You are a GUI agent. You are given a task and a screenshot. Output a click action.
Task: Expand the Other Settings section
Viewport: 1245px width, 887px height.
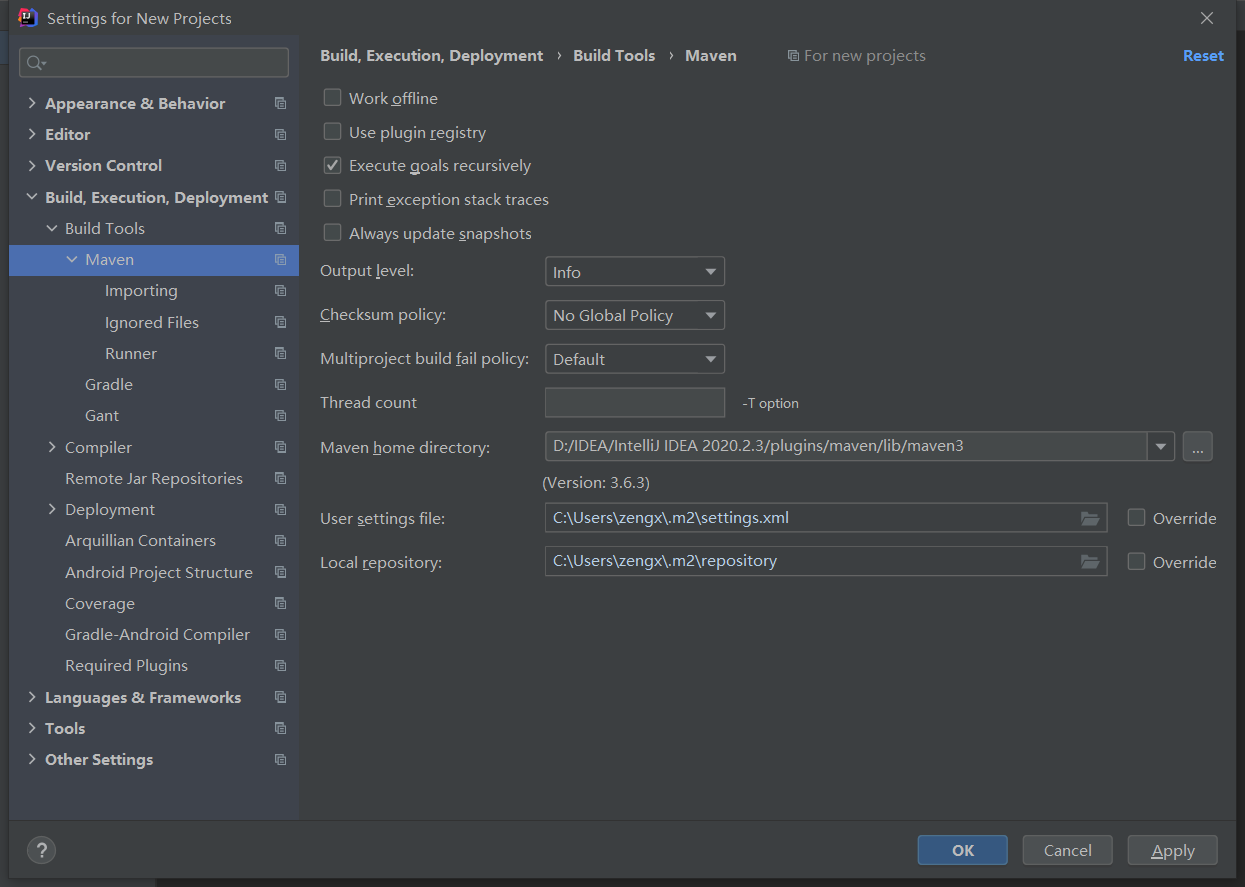tap(32, 760)
